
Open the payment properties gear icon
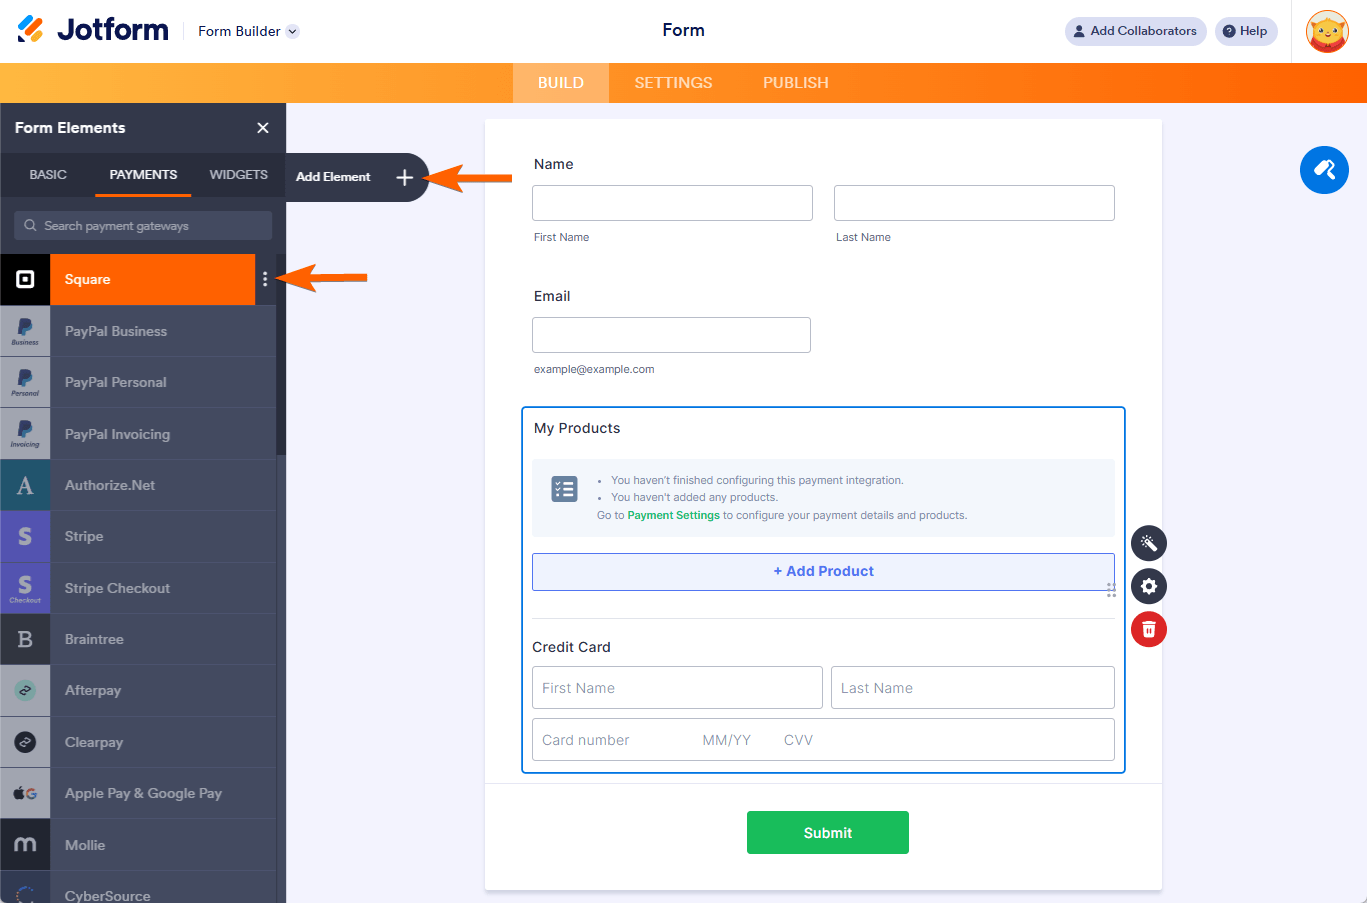(1148, 586)
